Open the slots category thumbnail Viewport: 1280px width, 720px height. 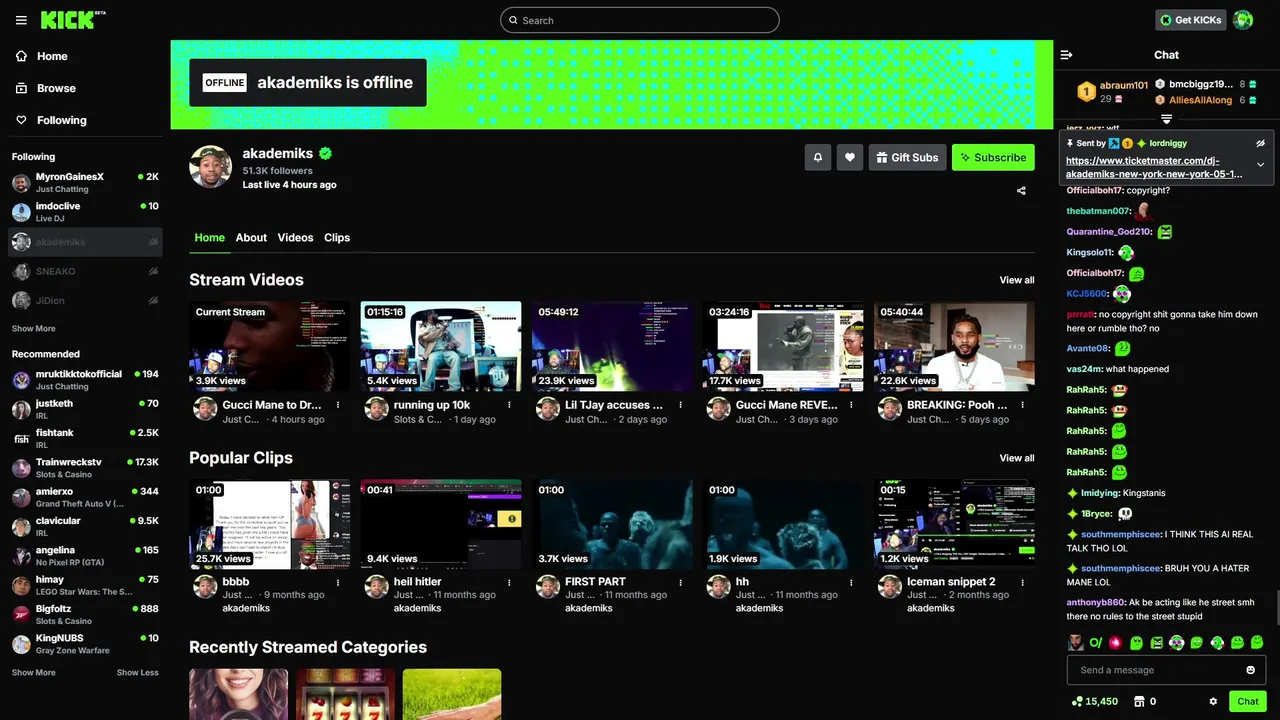coord(345,694)
